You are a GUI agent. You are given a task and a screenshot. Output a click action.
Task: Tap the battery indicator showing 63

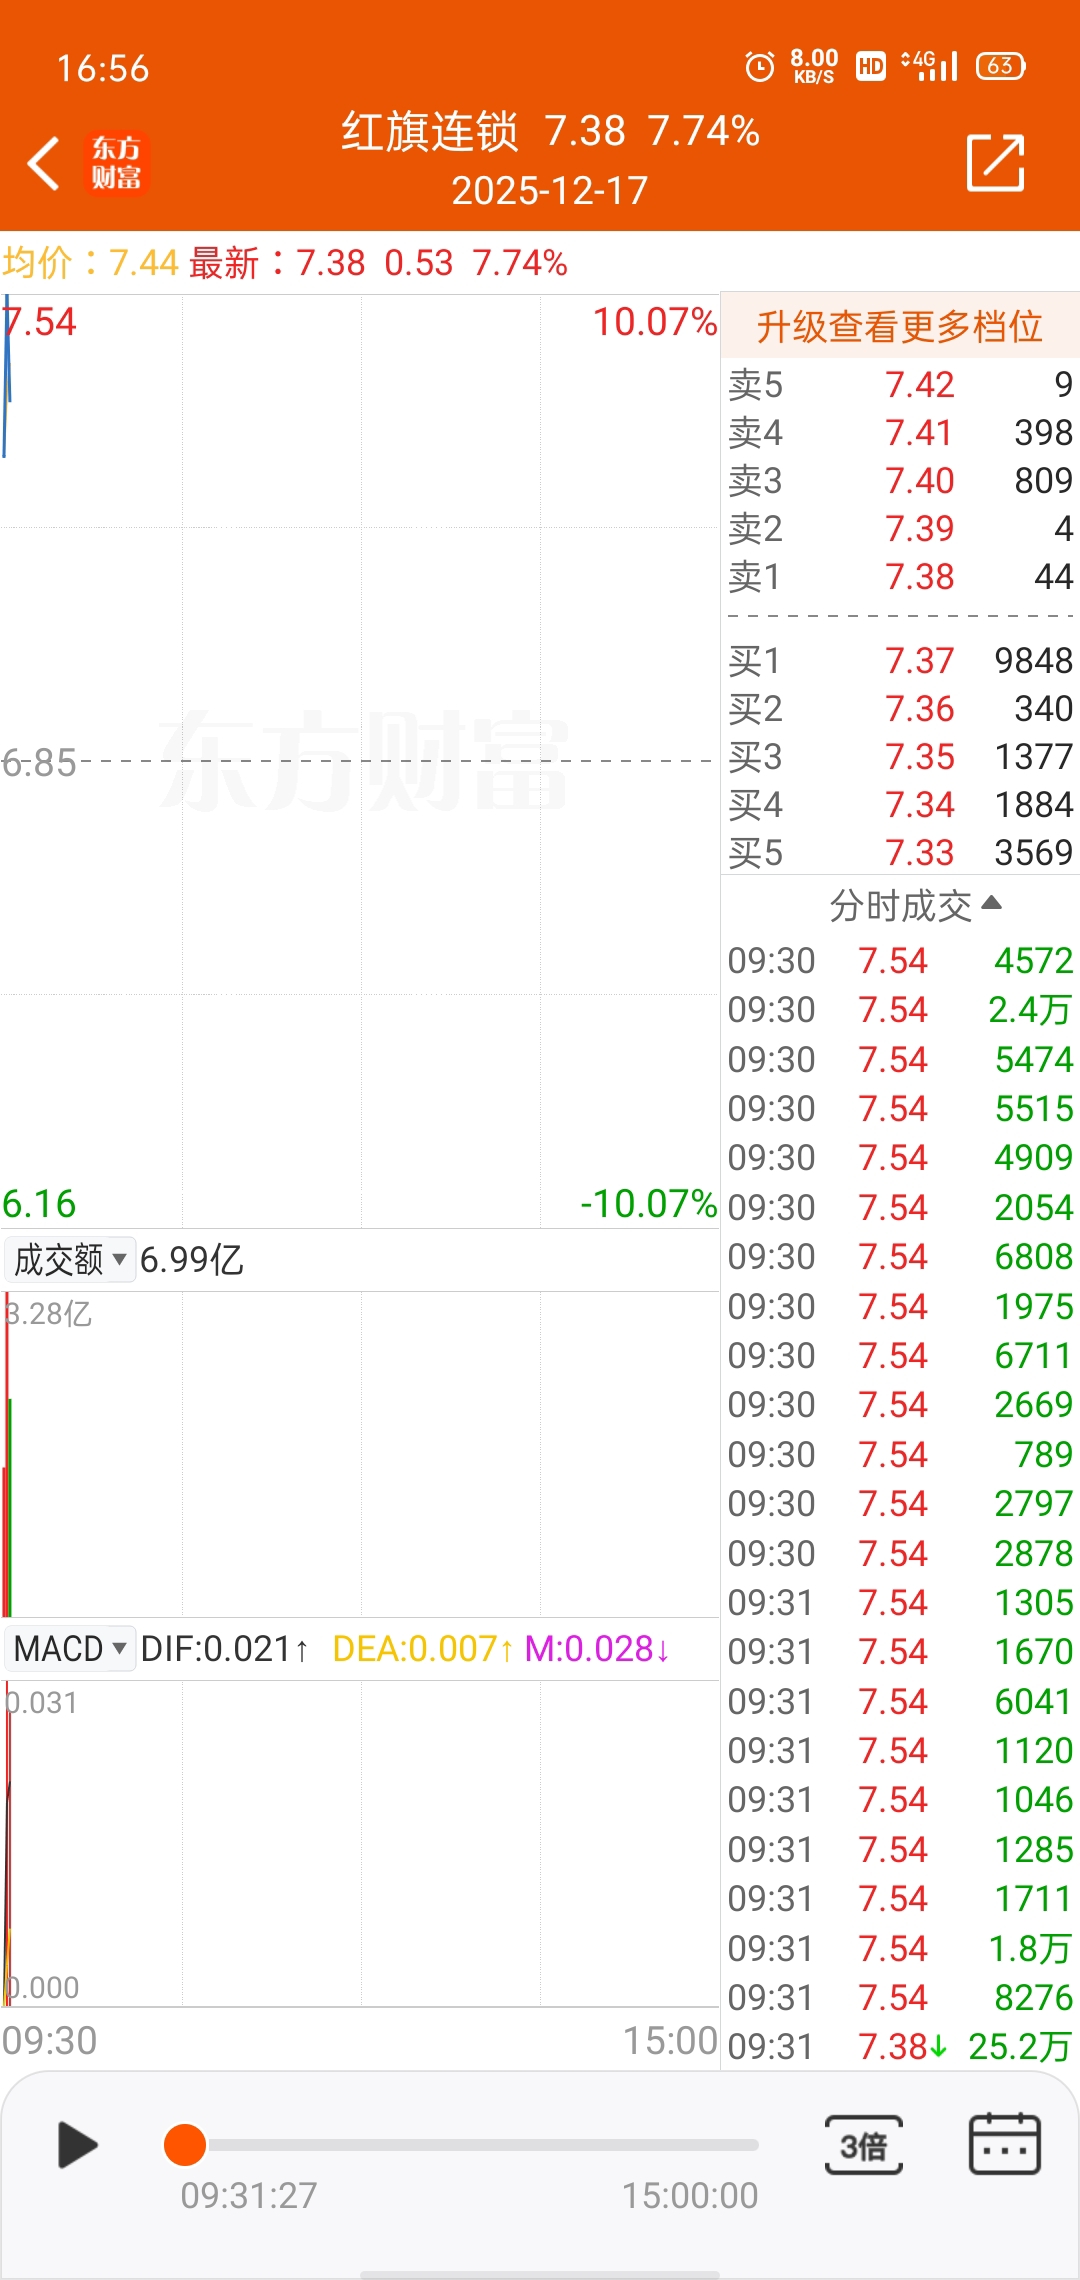[1001, 66]
